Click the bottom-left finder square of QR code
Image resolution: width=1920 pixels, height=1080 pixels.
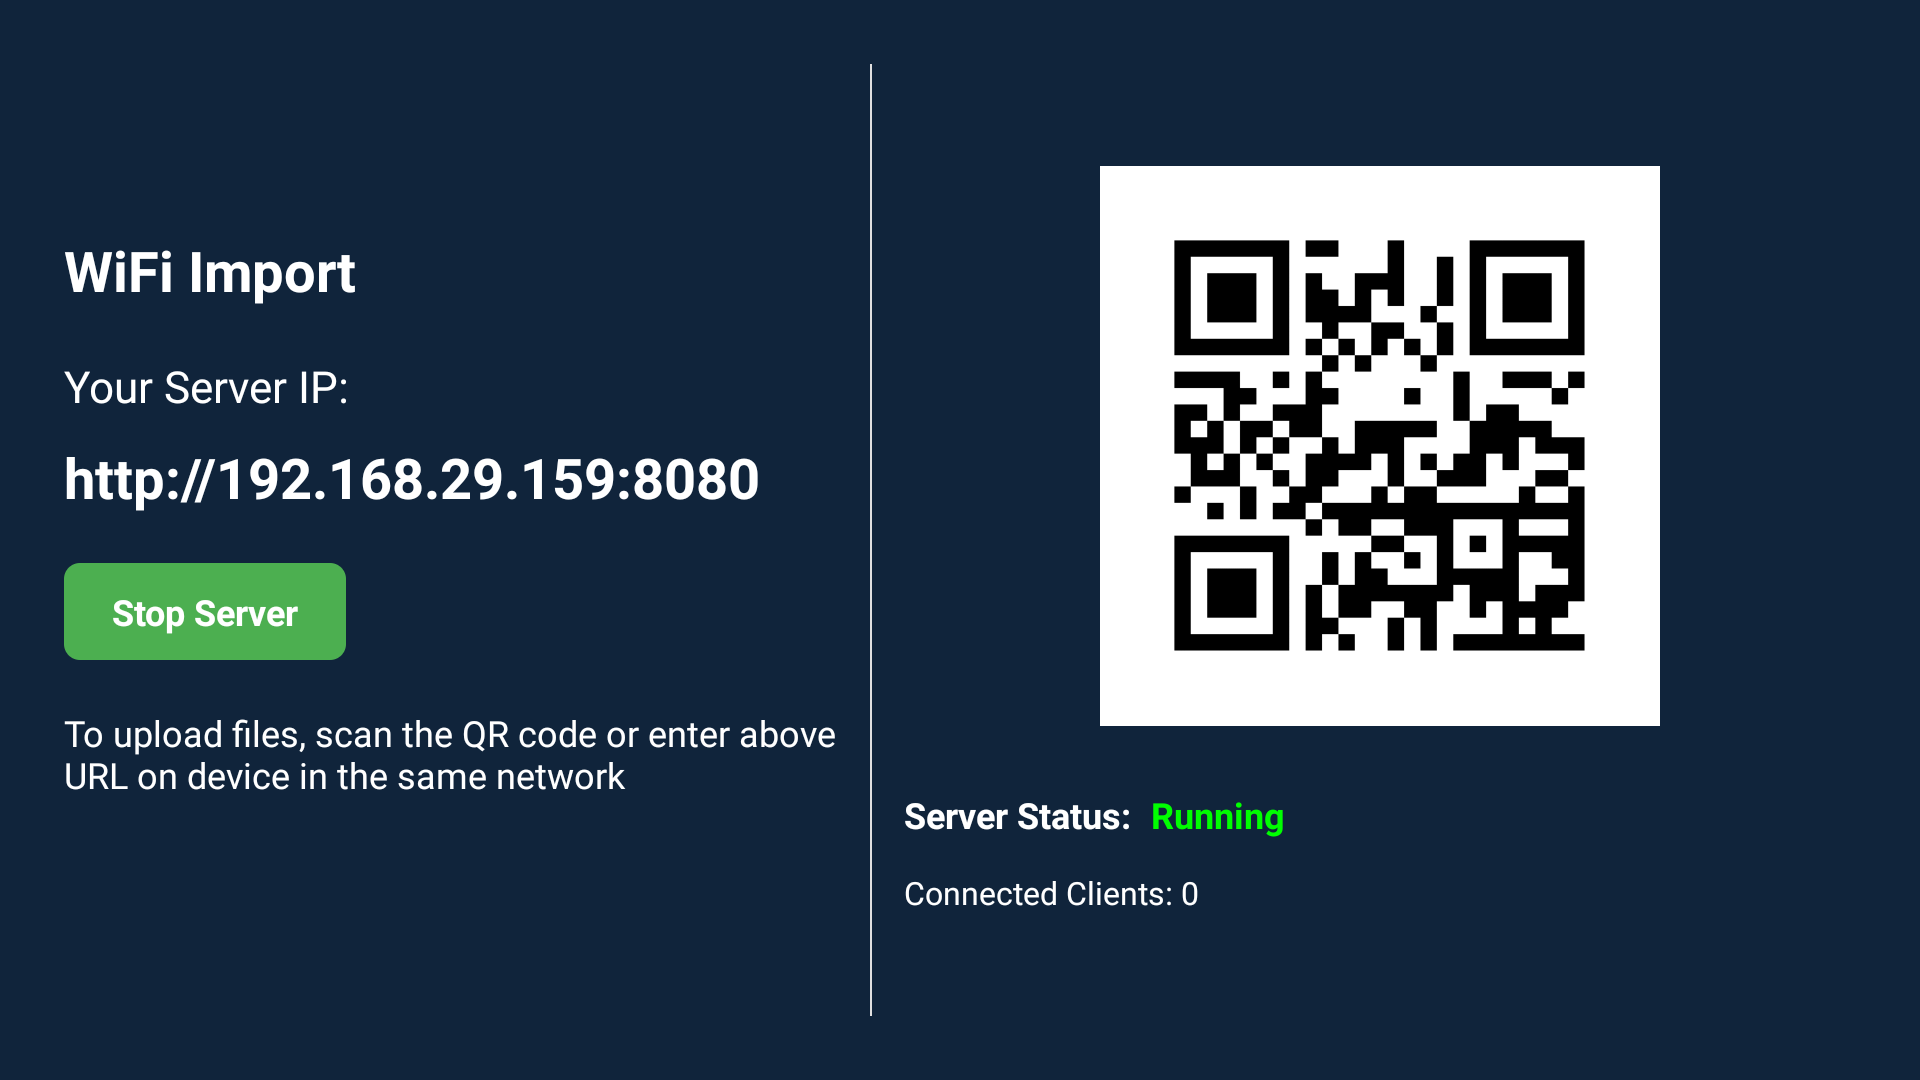click(1231, 593)
